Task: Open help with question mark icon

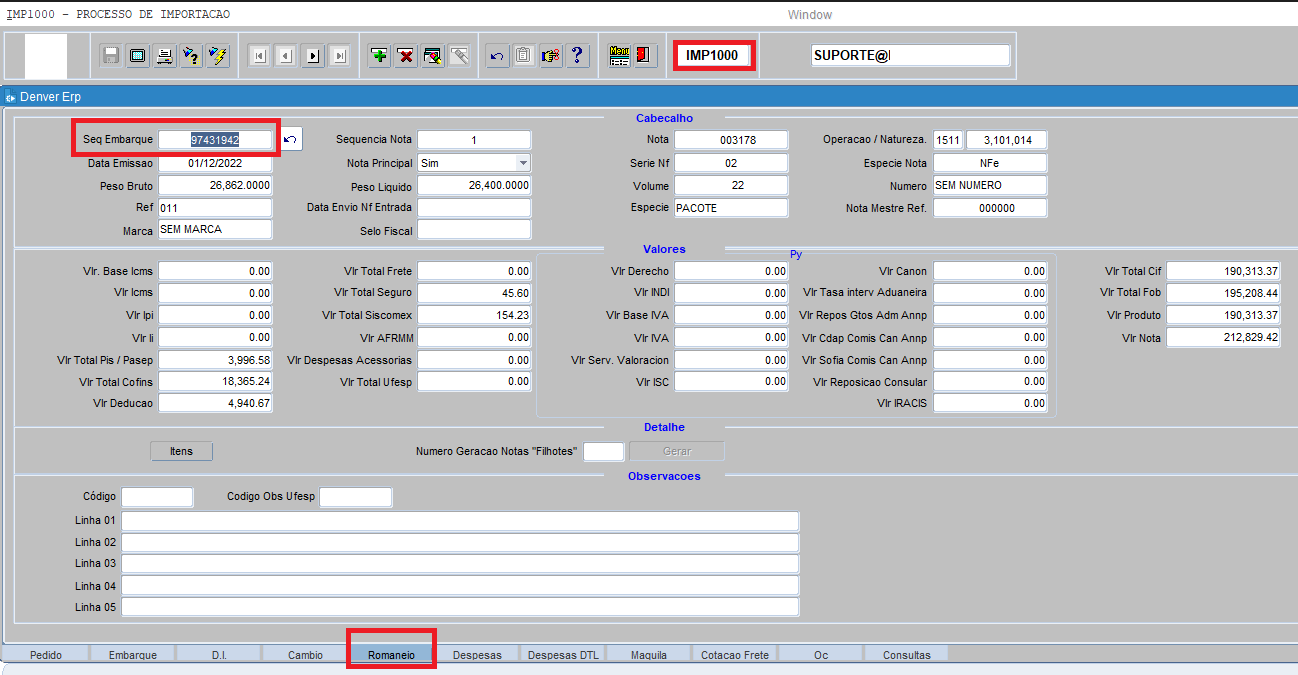Action: pyautogui.click(x=578, y=56)
